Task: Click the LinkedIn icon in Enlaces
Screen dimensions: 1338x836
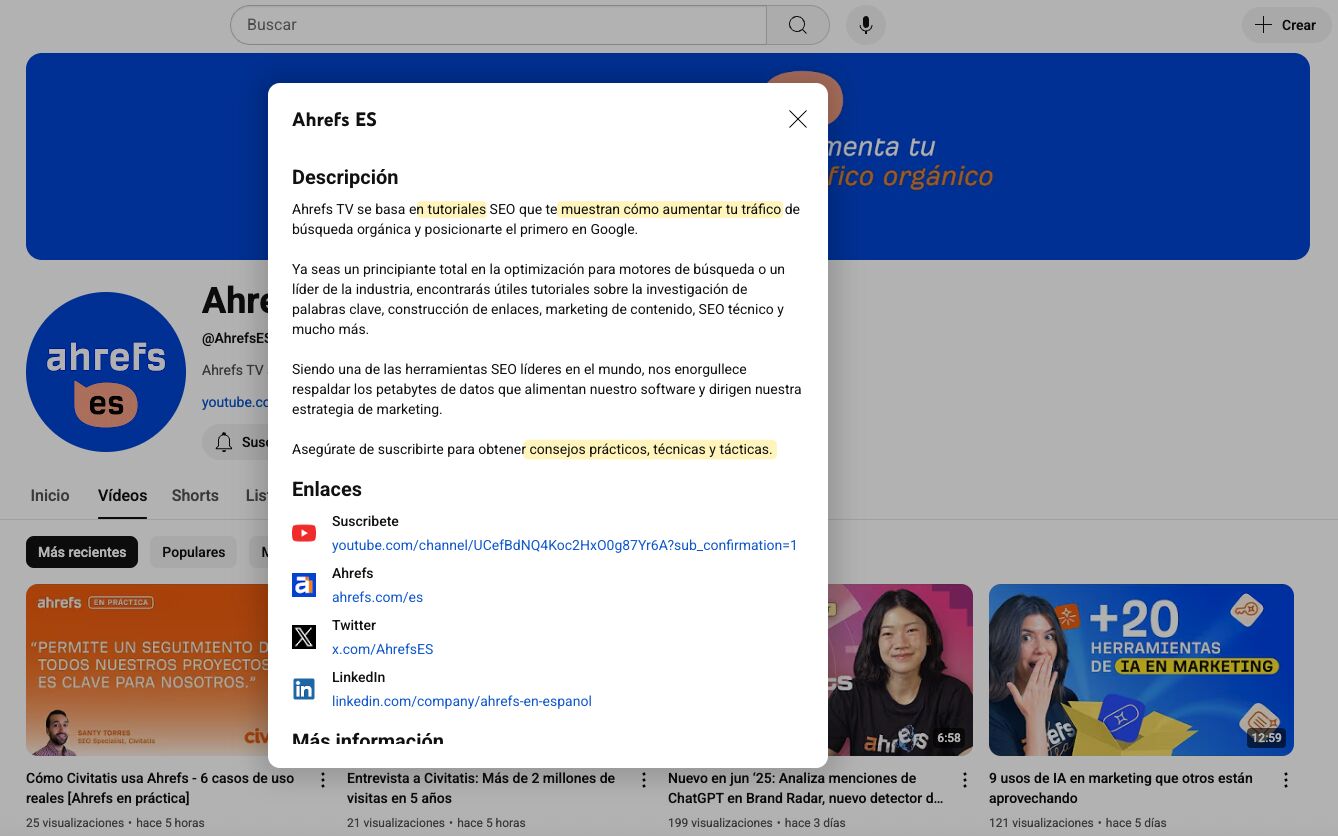Action: 304,689
